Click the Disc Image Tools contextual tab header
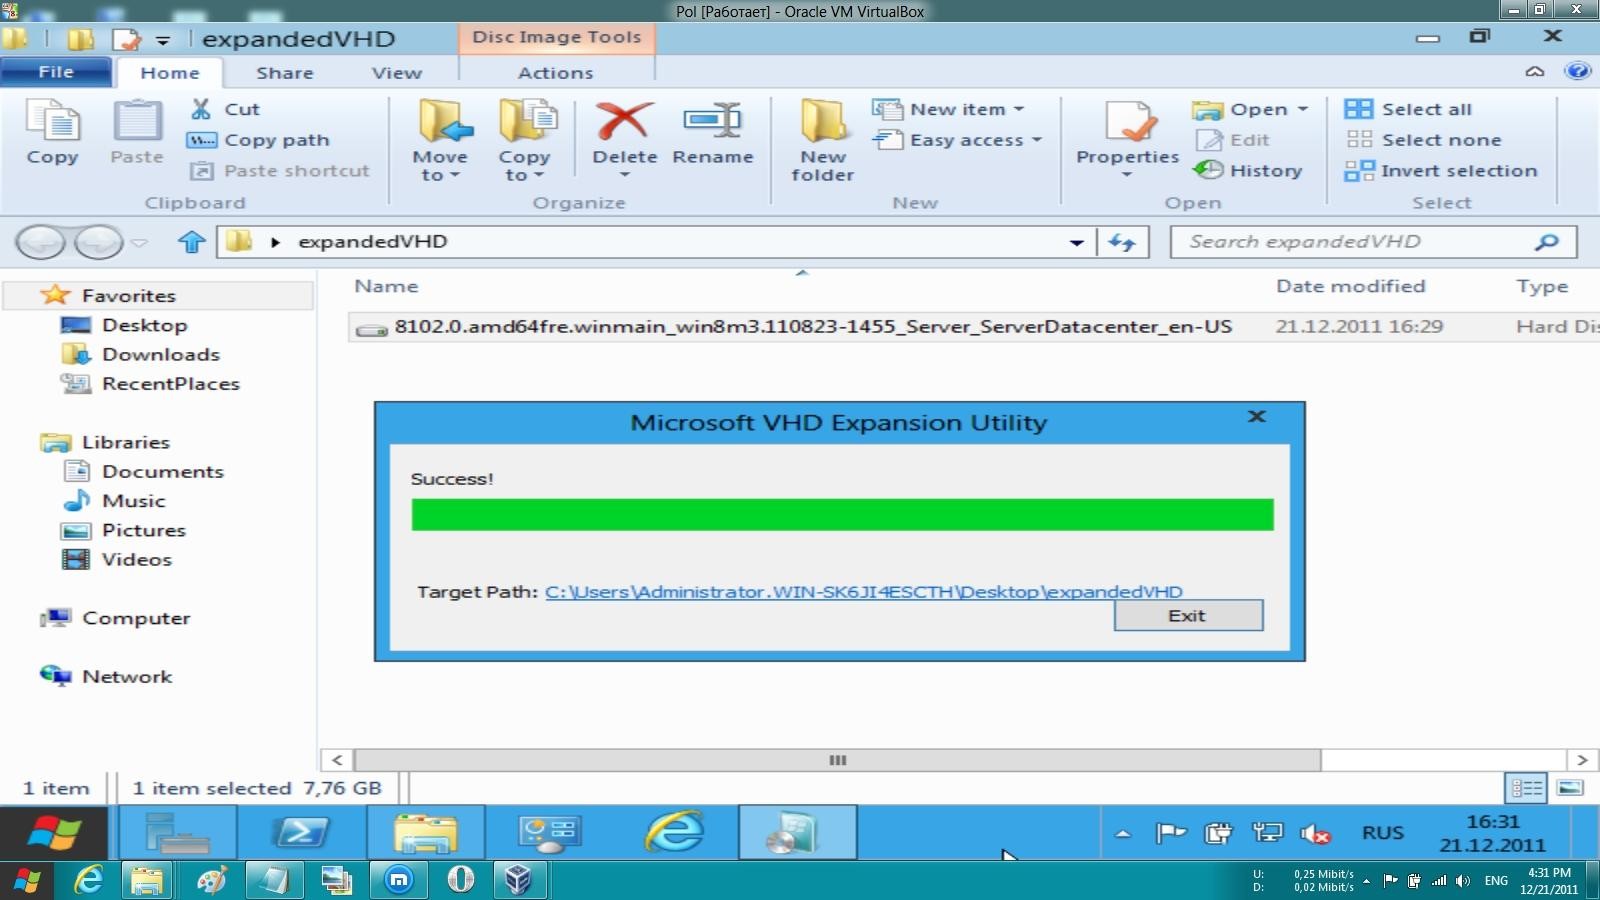Viewport: 1600px width, 900px height. pos(557,37)
